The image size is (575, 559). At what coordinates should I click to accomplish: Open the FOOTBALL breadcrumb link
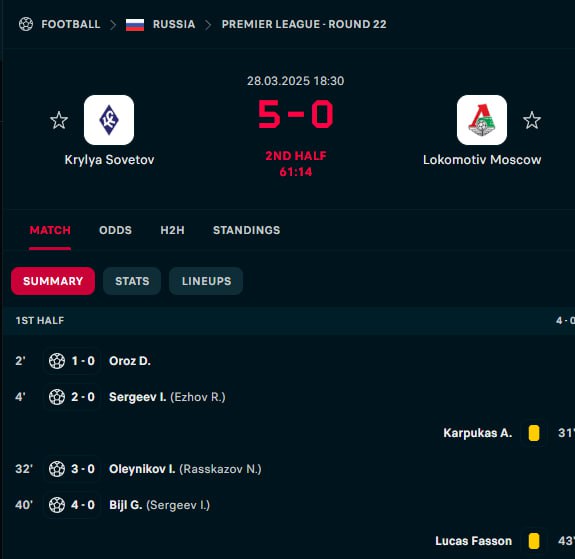point(71,24)
